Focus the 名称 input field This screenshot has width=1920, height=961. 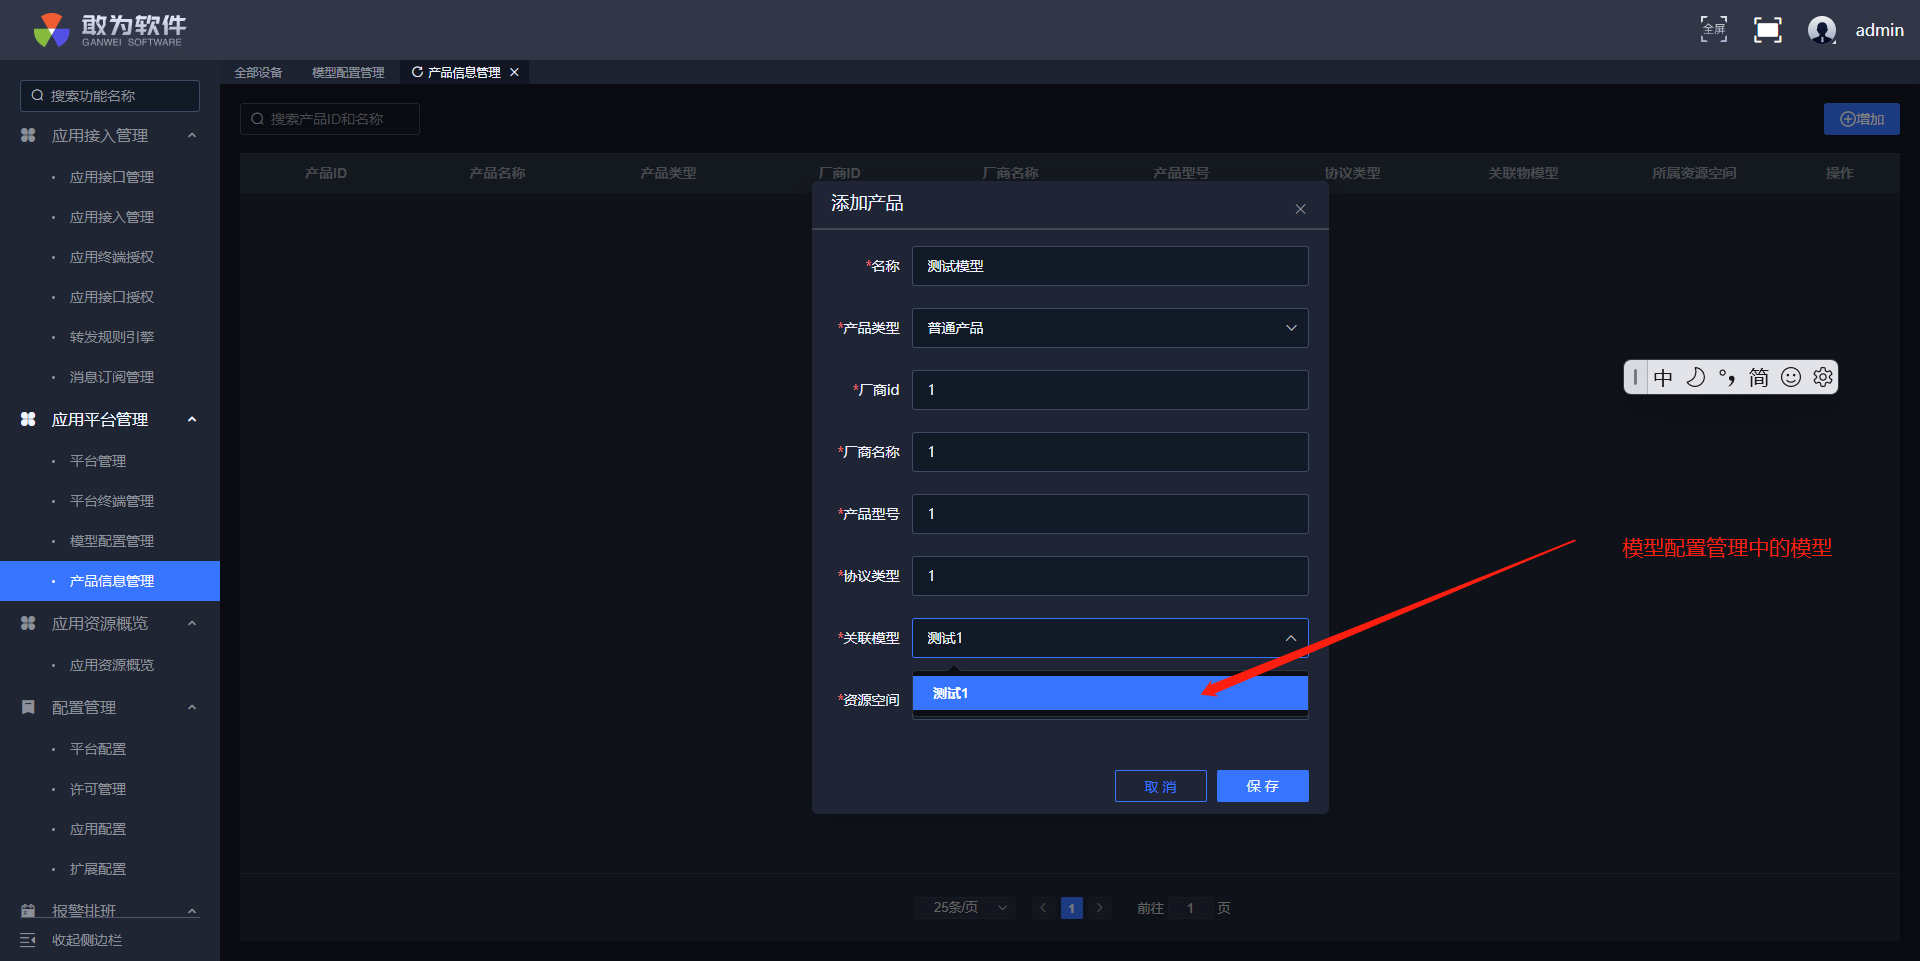click(x=1110, y=266)
